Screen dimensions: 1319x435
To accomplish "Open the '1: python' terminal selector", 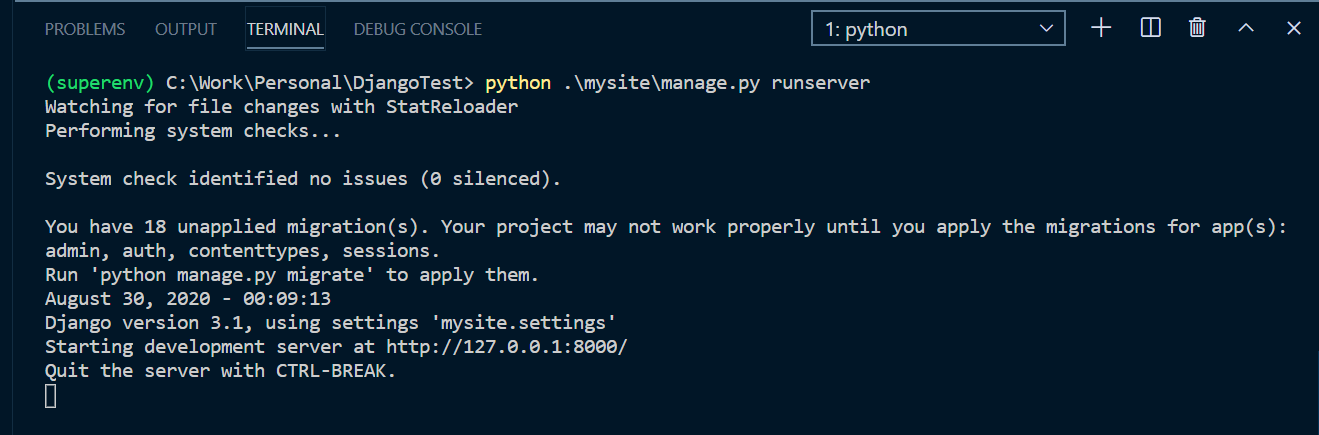I will point(938,29).
